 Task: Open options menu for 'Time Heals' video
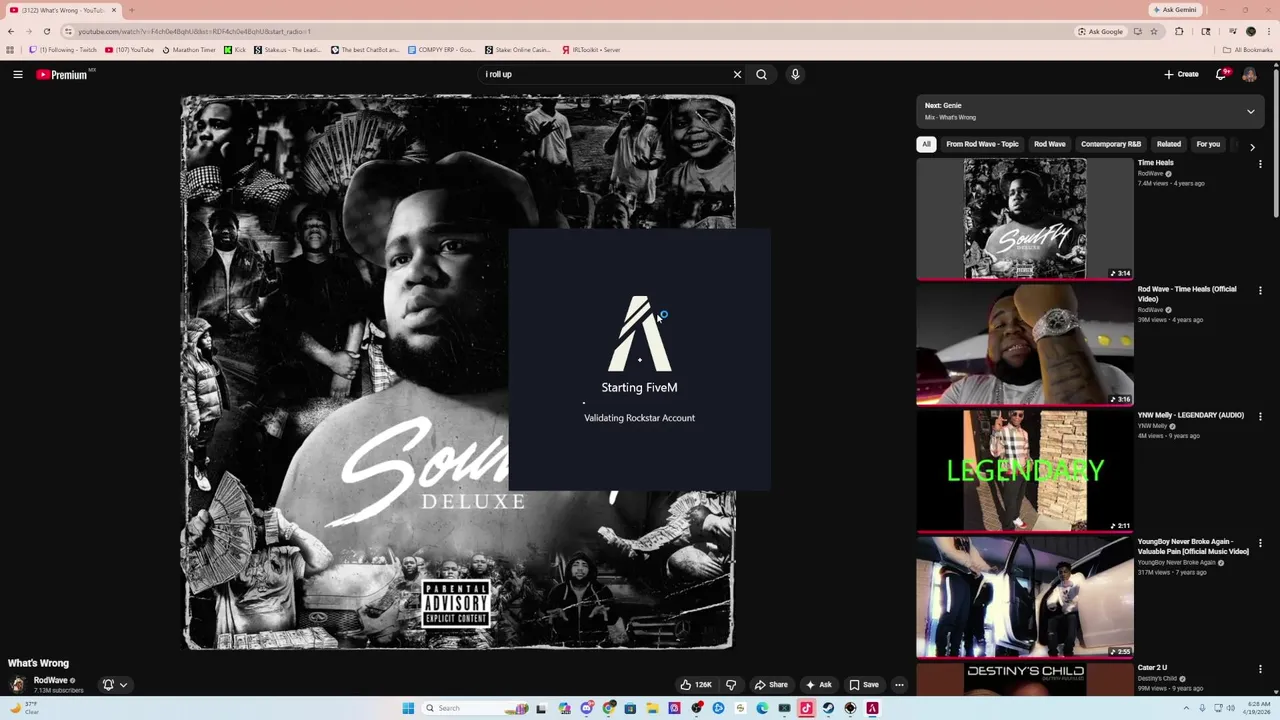click(x=1260, y=164)
